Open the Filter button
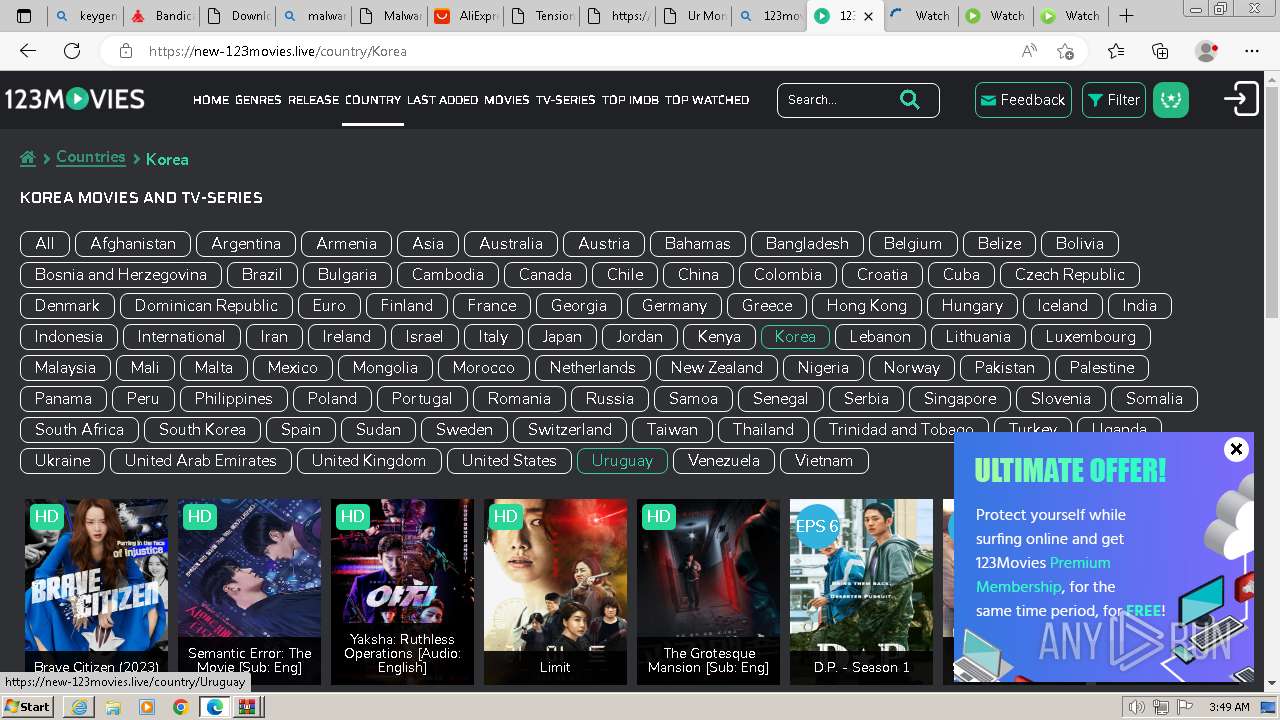 (1114, 100)
